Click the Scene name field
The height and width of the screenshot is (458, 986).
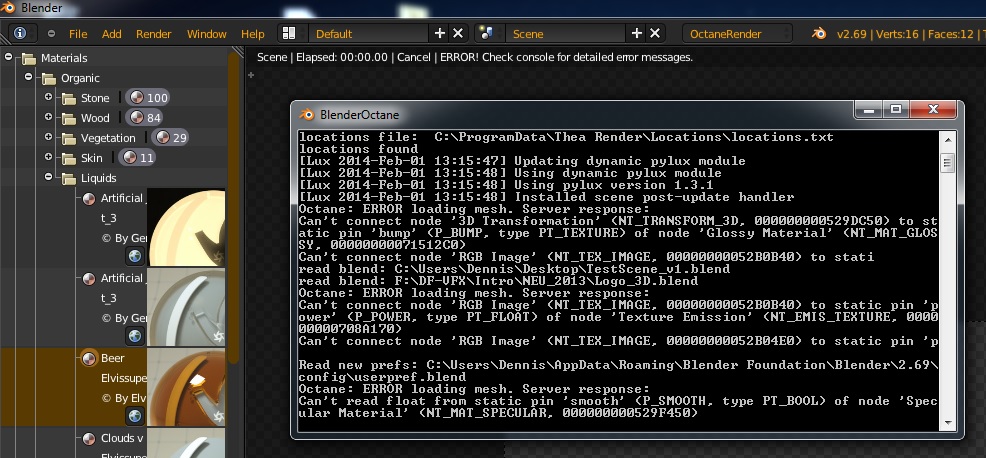pos(567,33)
